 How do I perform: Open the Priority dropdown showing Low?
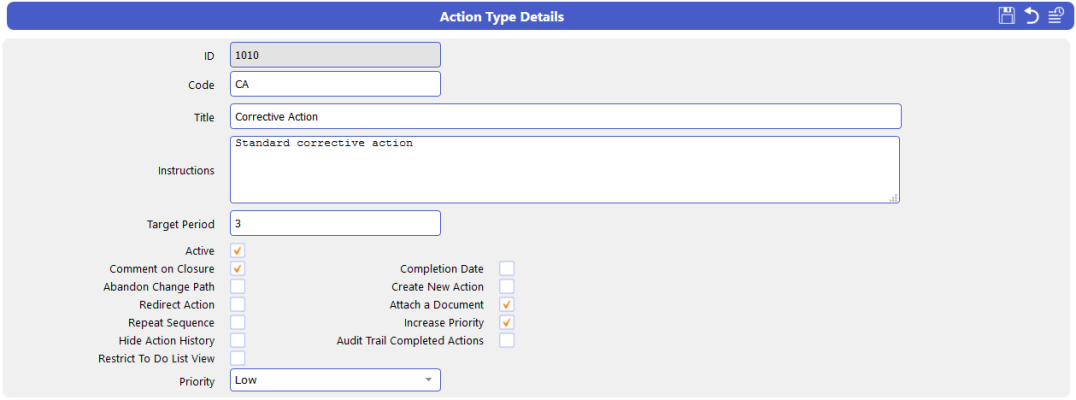click(x=336, y=380)
